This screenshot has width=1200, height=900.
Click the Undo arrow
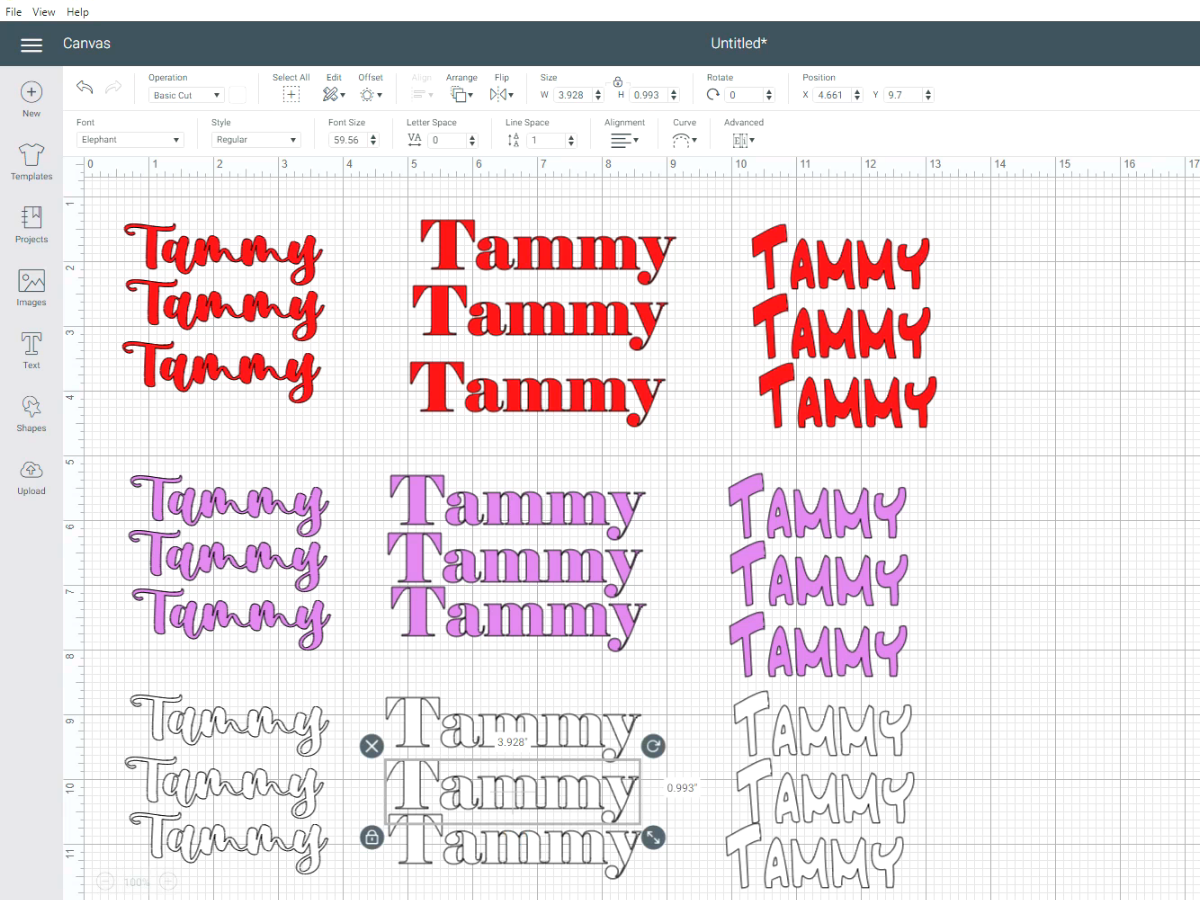[85, 88]
